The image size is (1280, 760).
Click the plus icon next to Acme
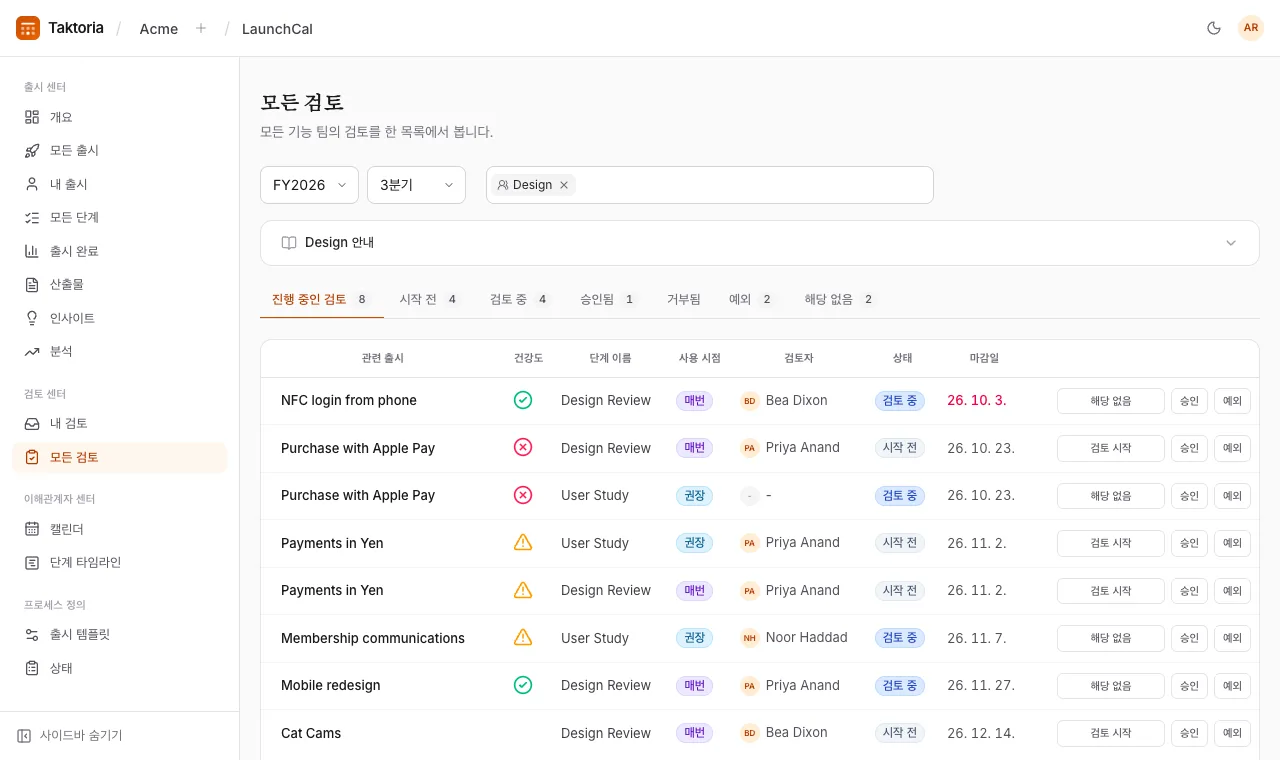pos(201,28)
